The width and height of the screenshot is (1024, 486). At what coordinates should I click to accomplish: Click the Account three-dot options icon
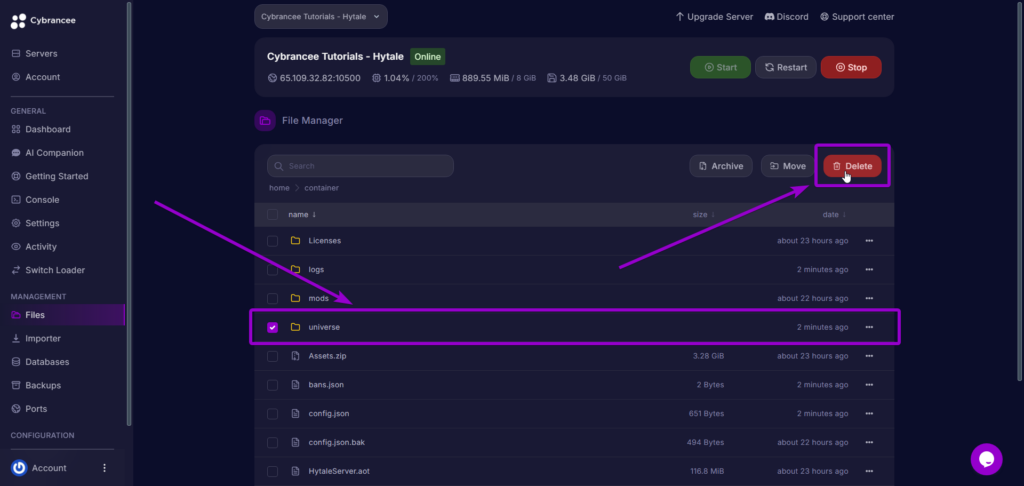click(104, 468)
